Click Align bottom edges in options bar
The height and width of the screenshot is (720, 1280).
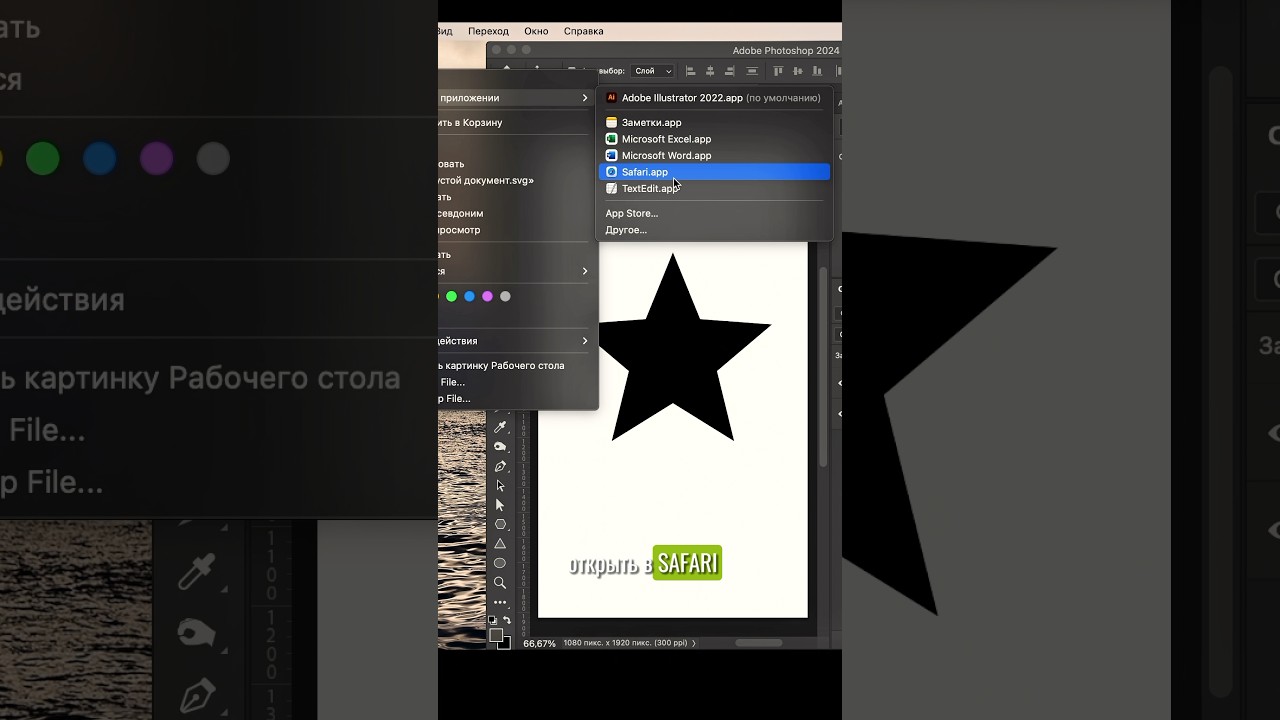[x=817, y=71]
